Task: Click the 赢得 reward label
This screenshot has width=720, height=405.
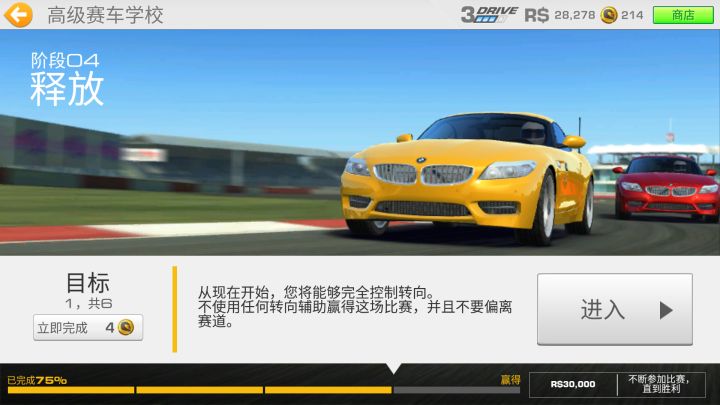Action: (510, 380)
